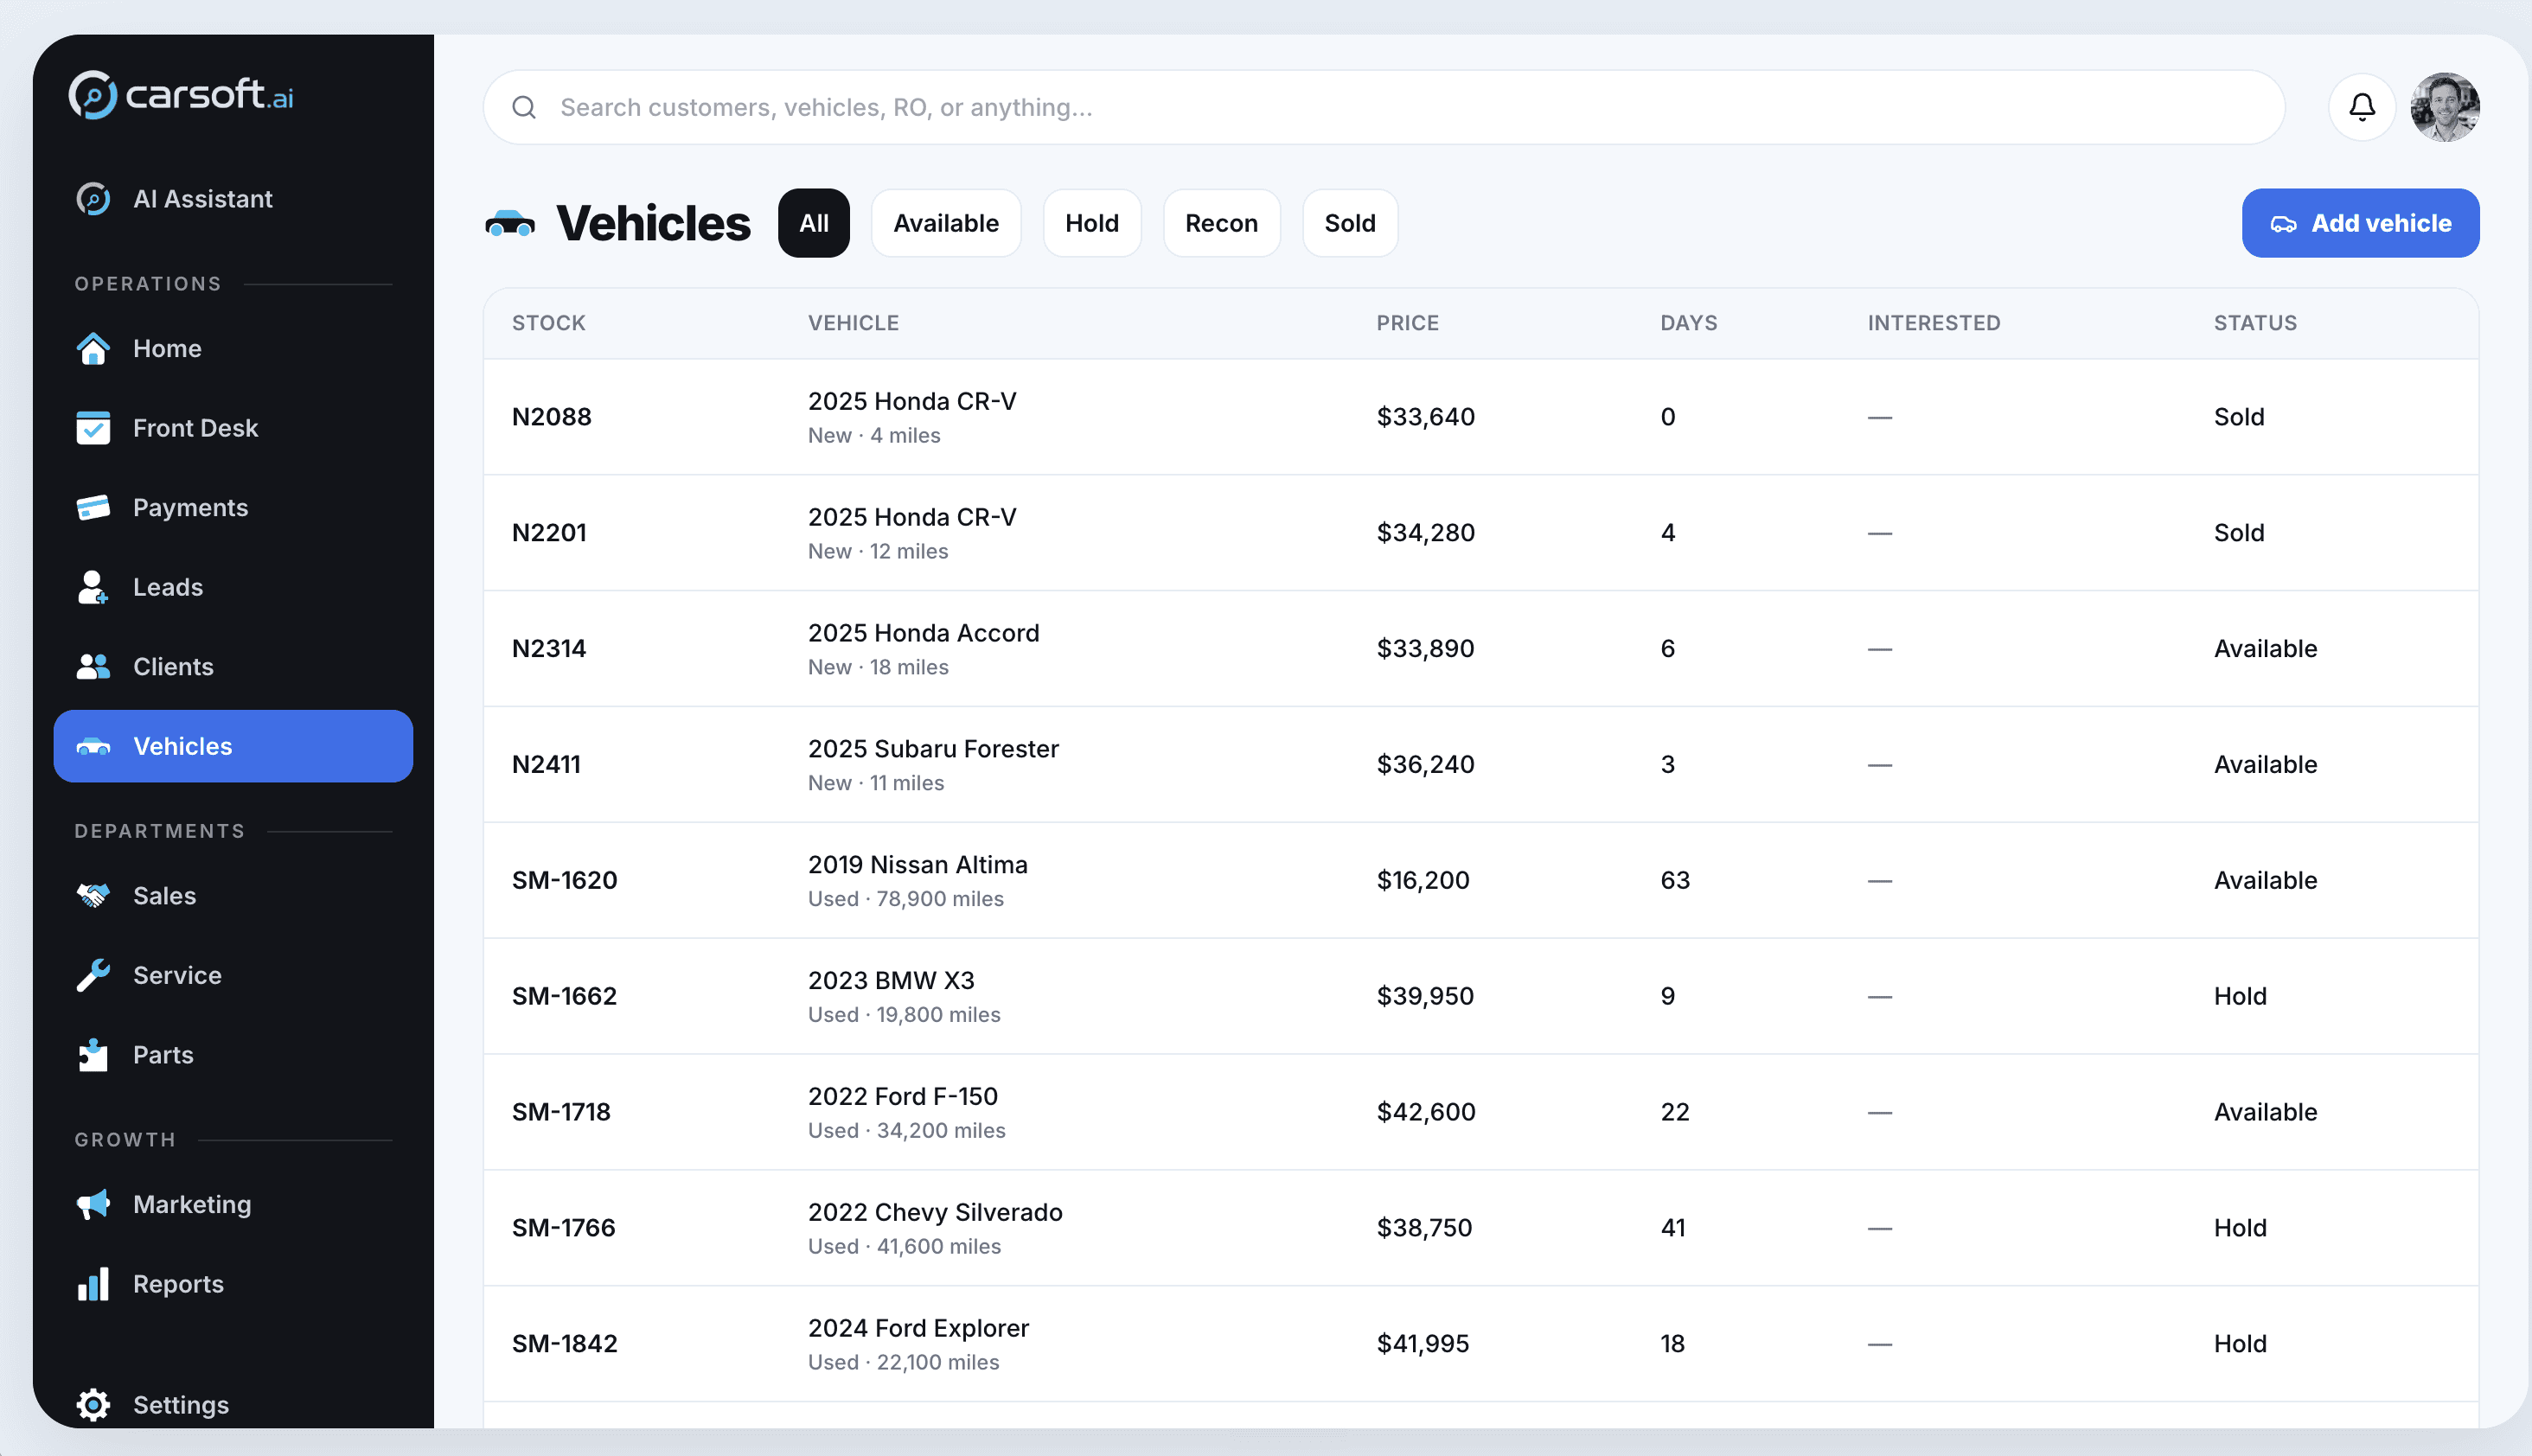Open stock SM-1766 row

[1481, 1228]
